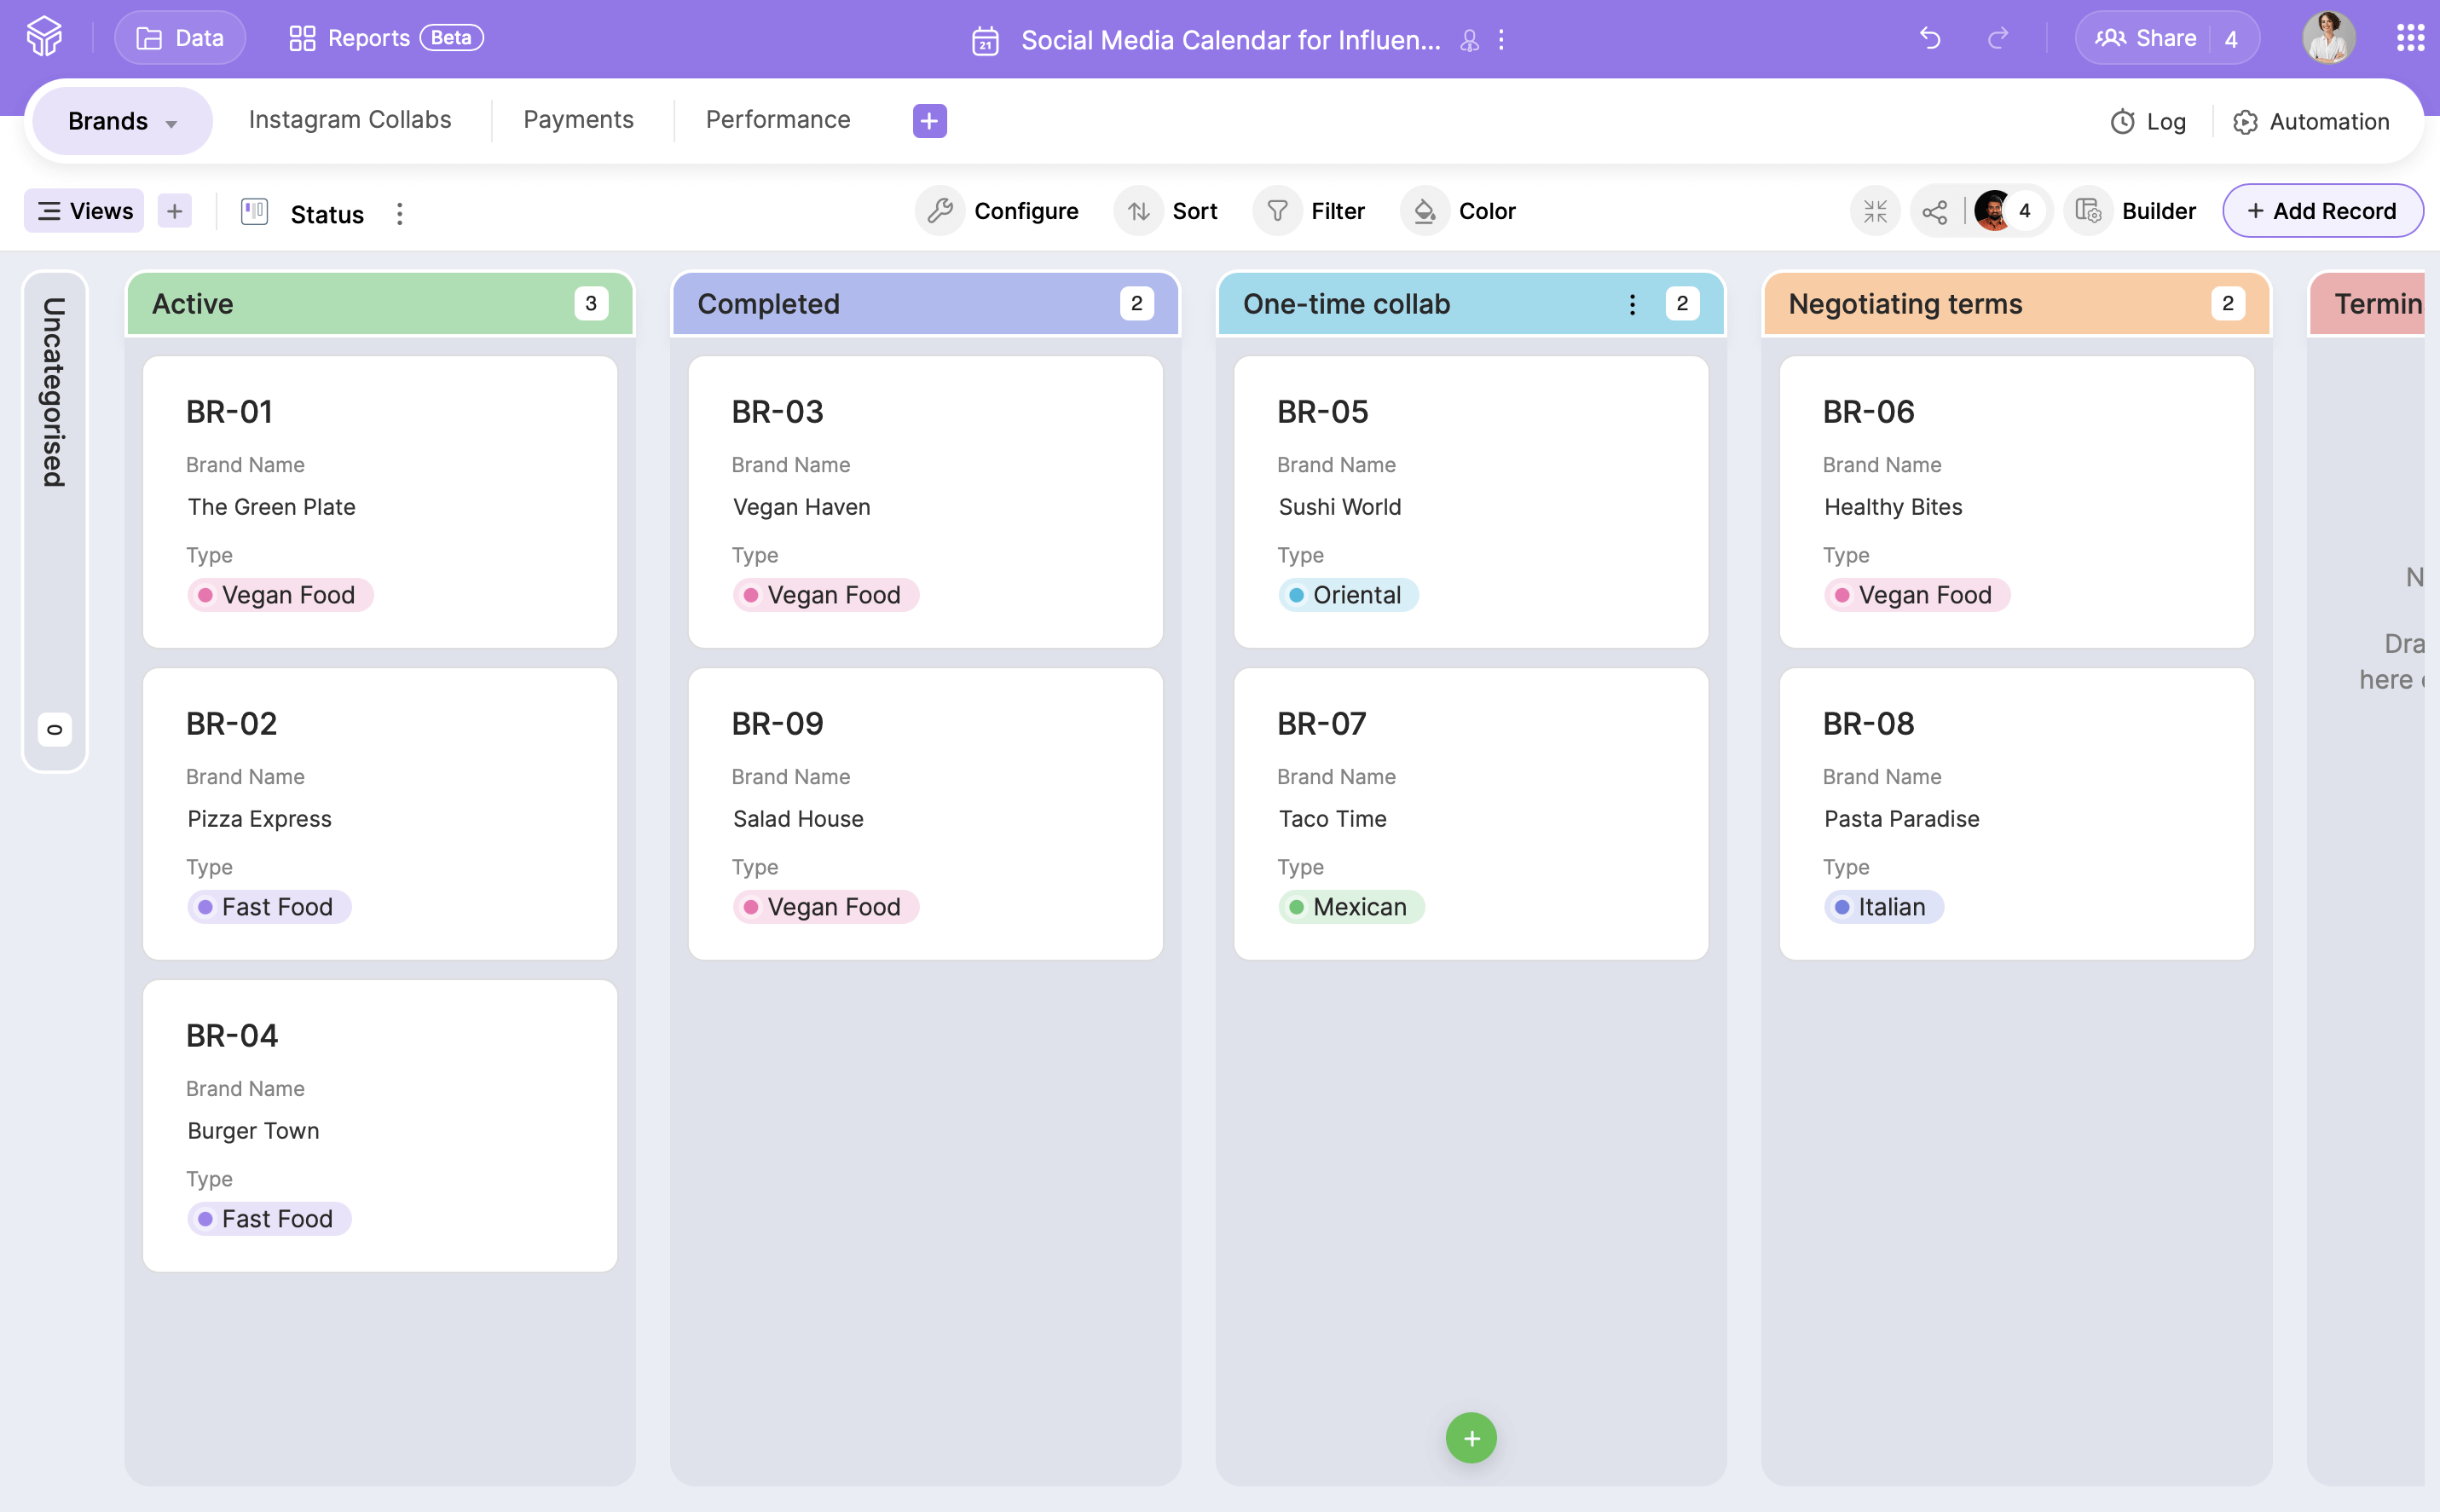Open the Sort options
The height and width of the screenshot is (1512, 2440).
click(1168, 211)
